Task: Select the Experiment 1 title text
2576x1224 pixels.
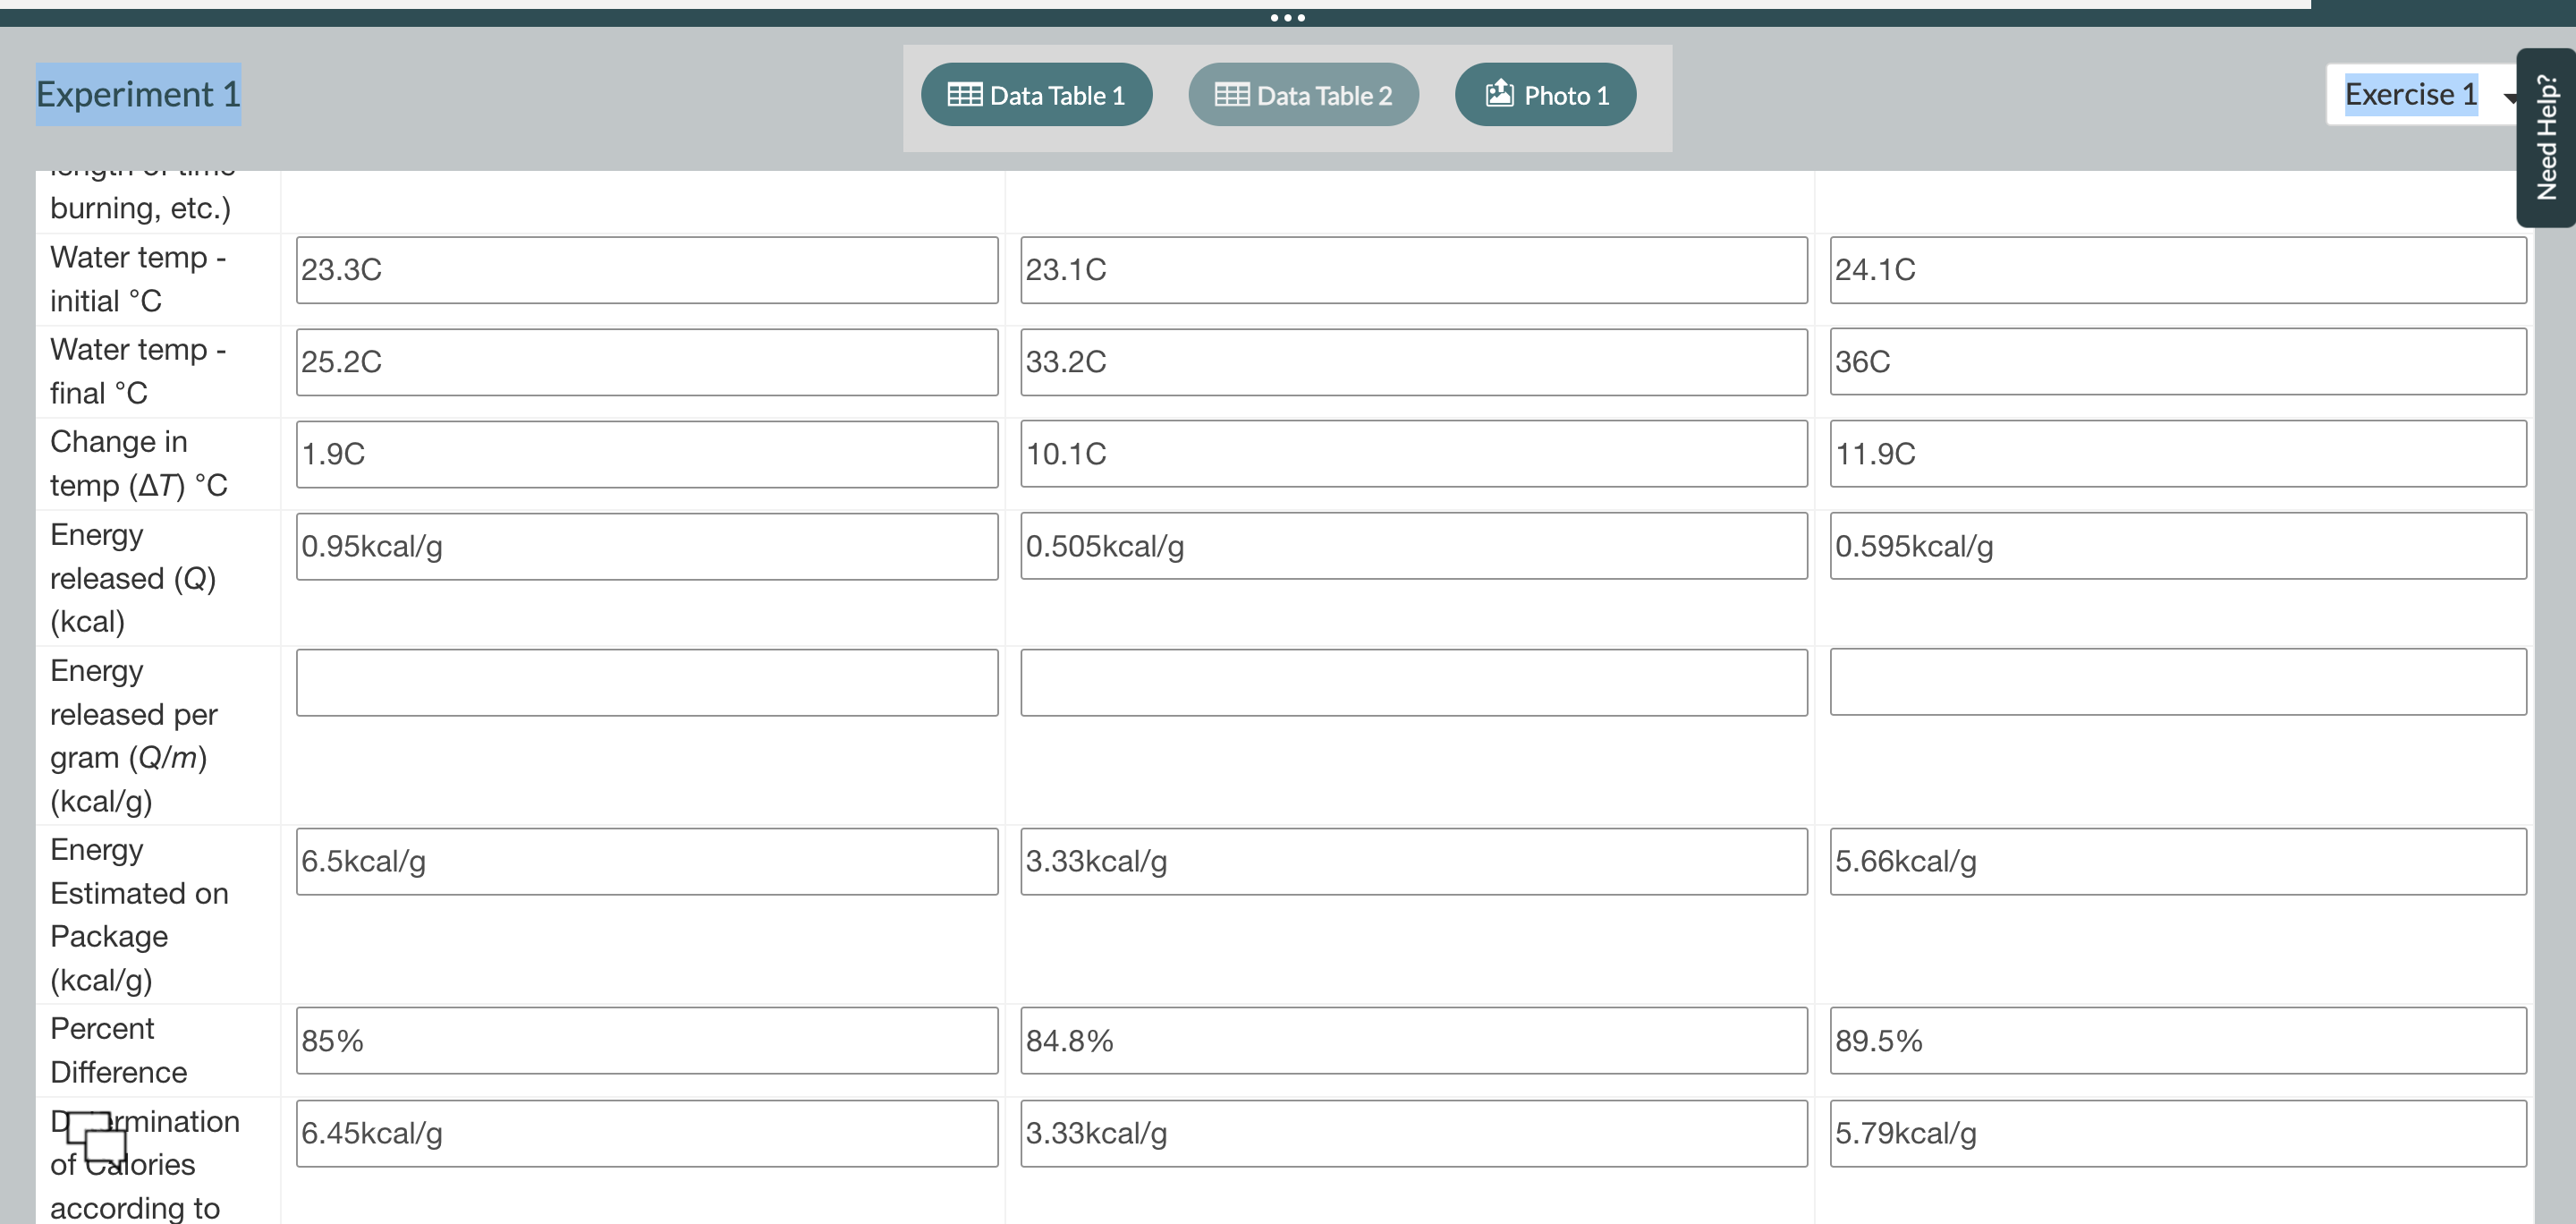Action: click(x=138, y=94)
